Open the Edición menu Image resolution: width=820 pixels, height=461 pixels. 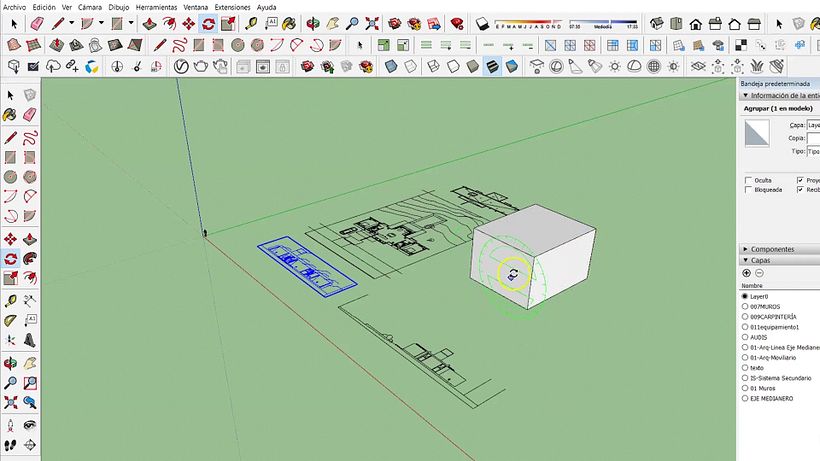[x=44, y=7]
